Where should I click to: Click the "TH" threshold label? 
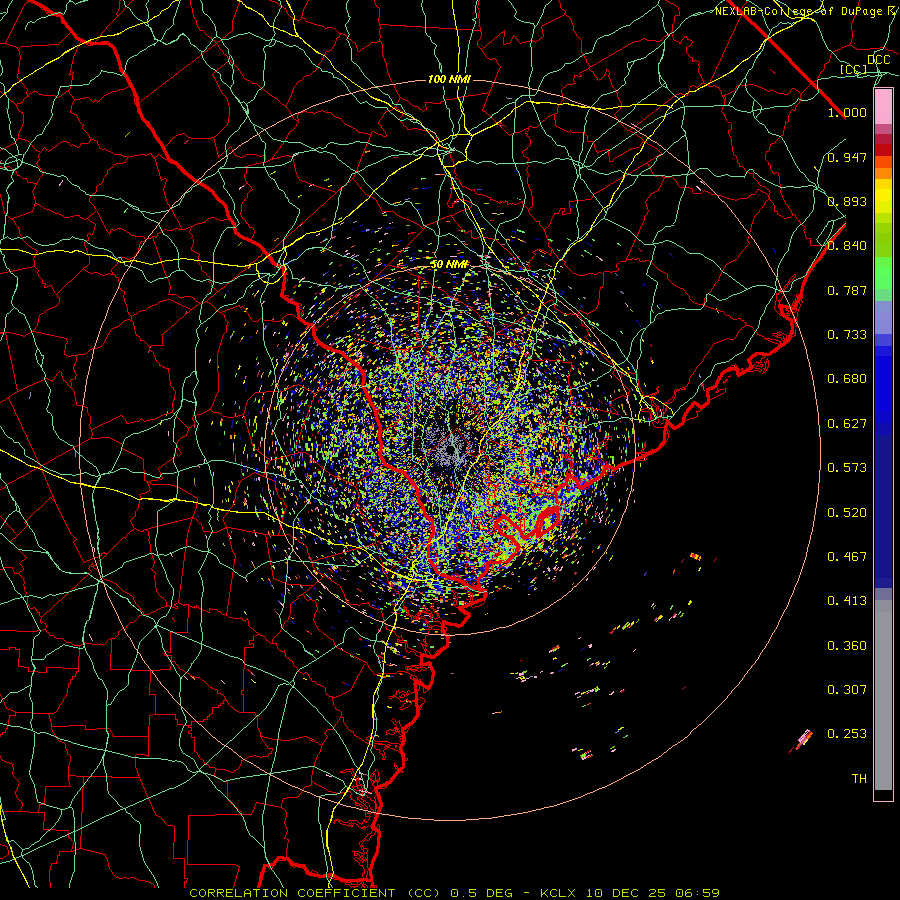coord(859,779)
